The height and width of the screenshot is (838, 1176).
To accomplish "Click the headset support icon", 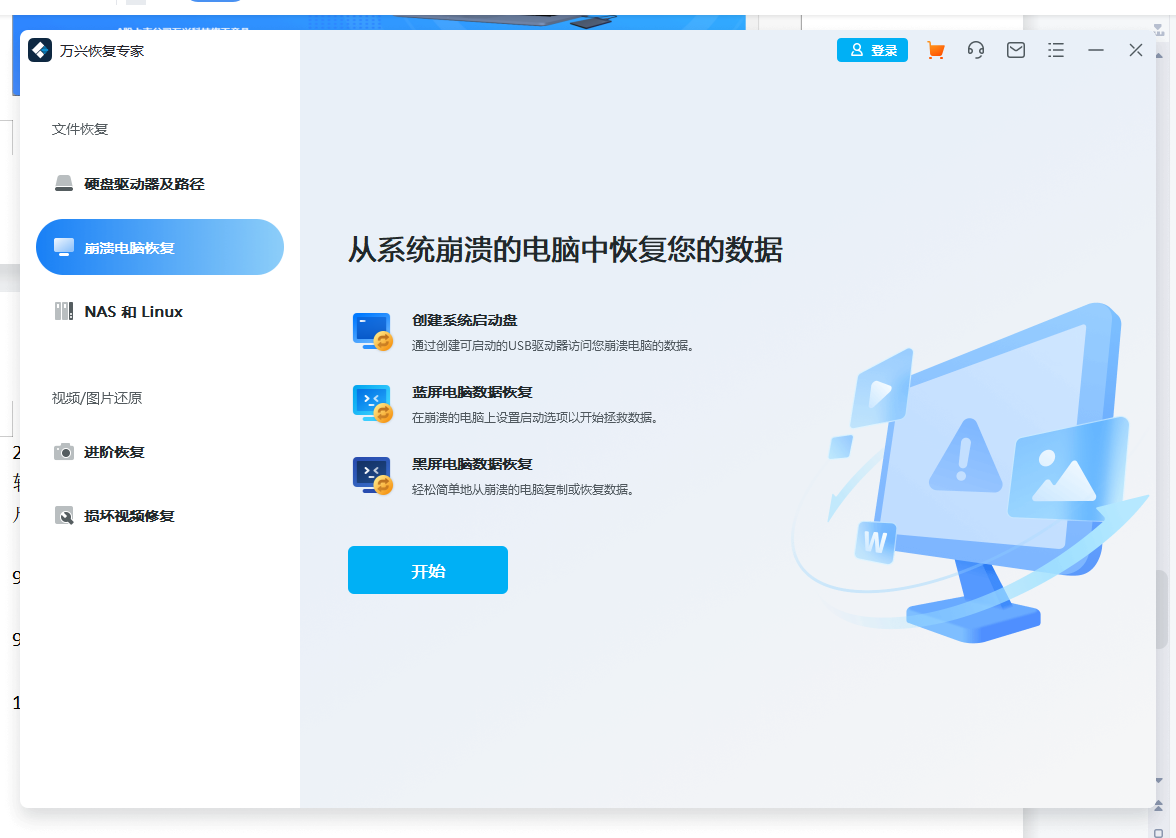I will [x=976, y=50].
